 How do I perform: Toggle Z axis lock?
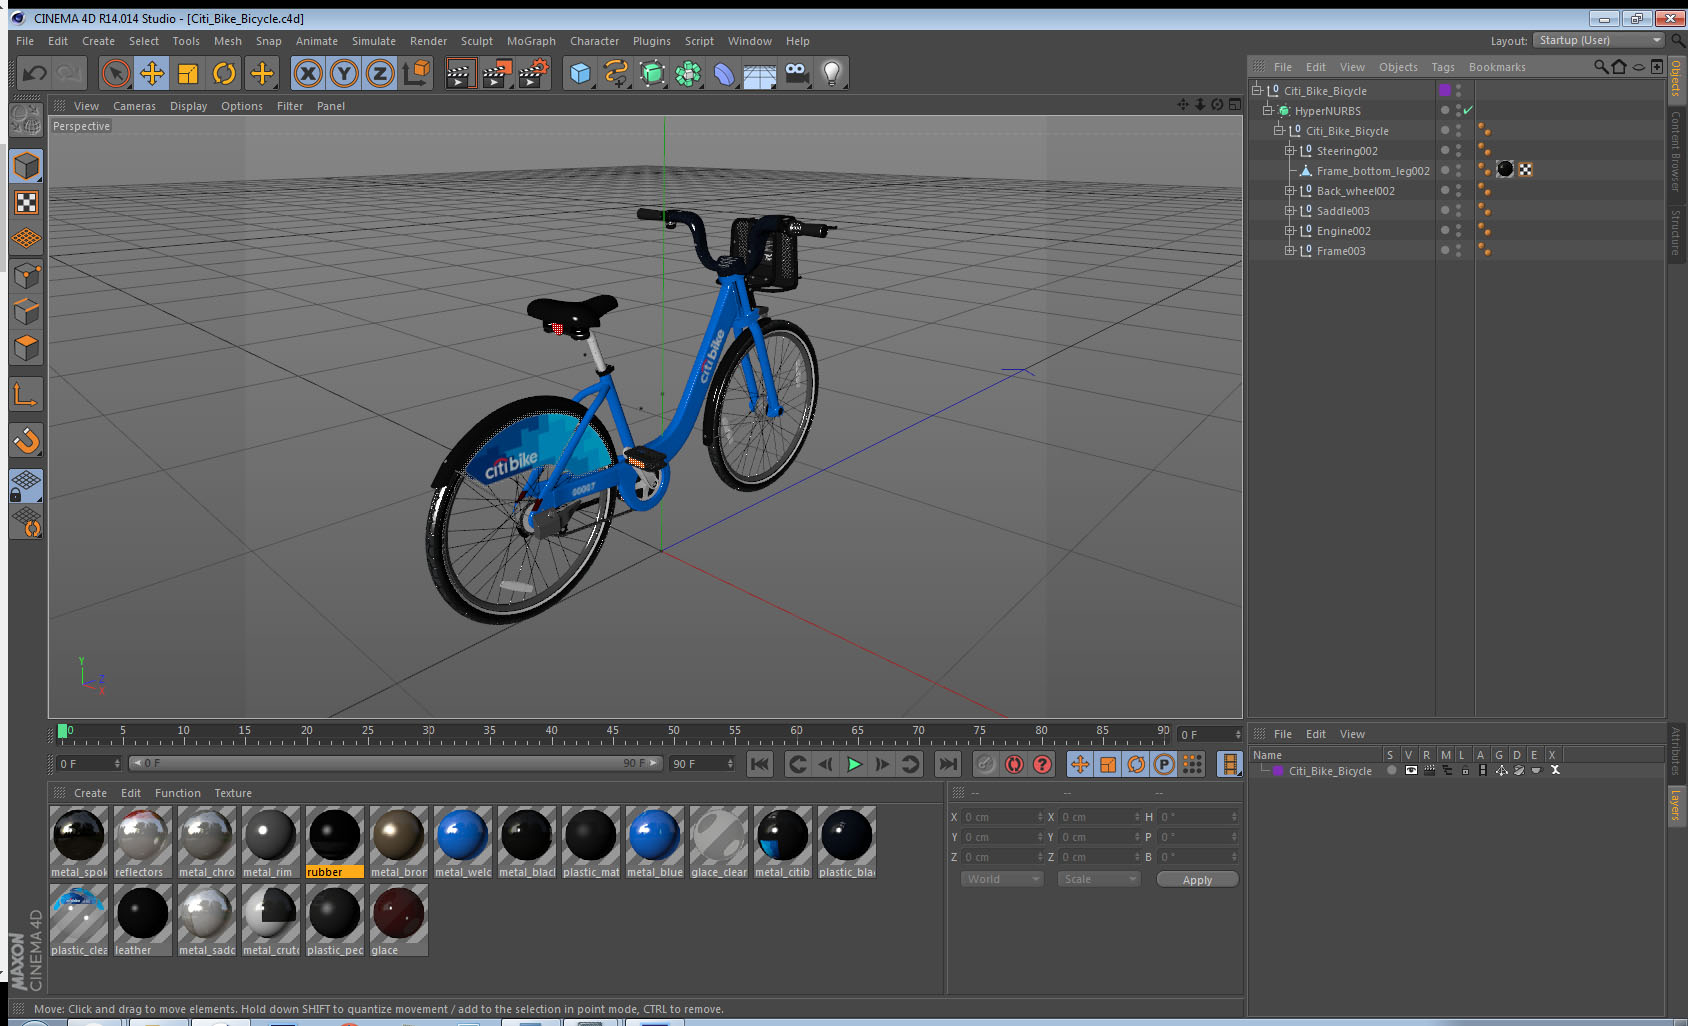pyautogui.click(x=380, y=73)
